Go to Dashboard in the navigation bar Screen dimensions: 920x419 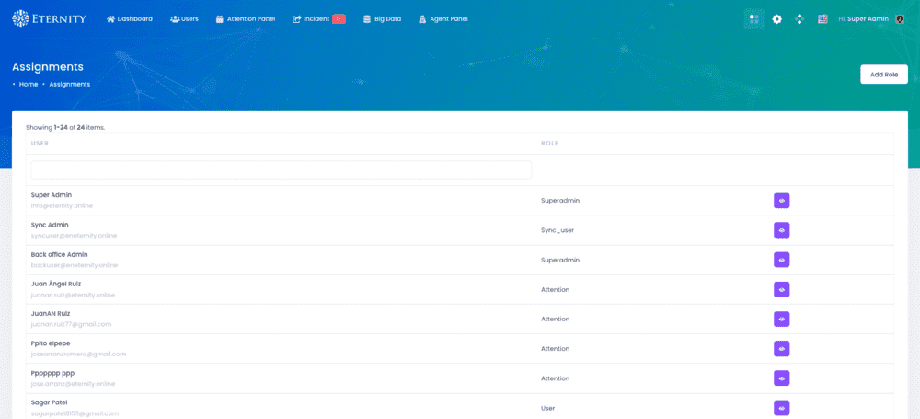click(130, 19)
